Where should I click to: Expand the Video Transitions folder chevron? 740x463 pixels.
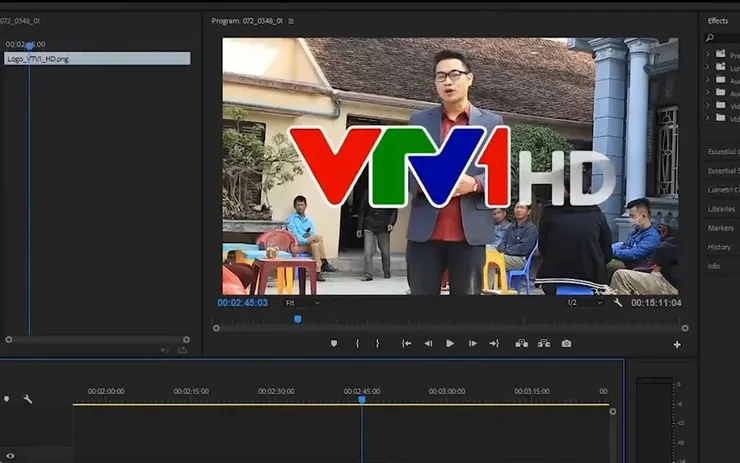pos(708,118)
